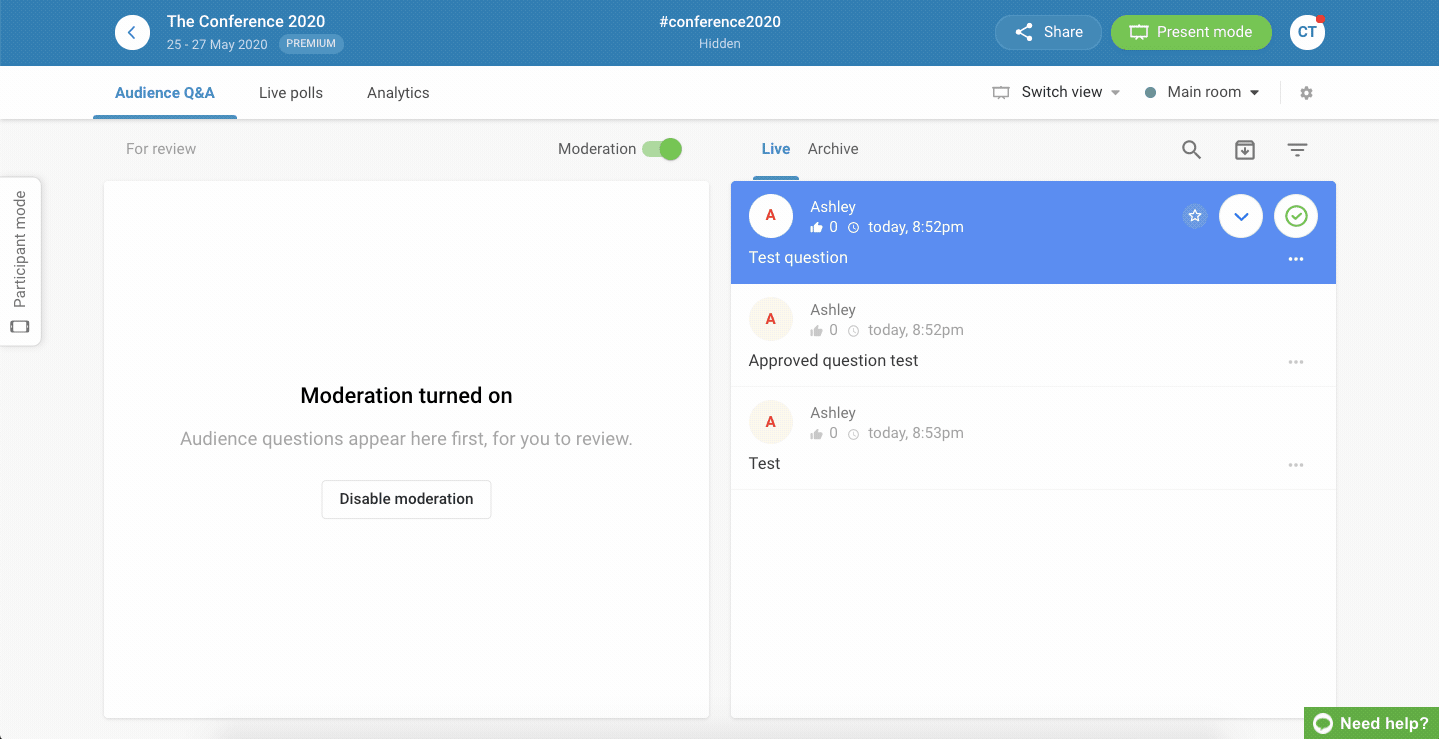Switch to the Live polls tab
Screen dimensions: 1439x739
291,93
